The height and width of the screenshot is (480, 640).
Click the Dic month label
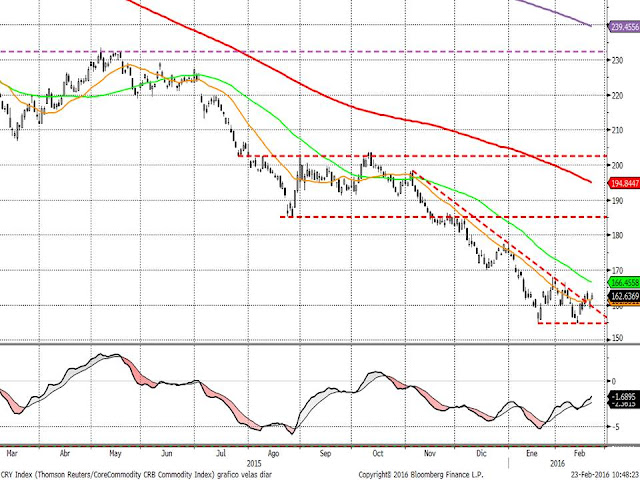(x=482, y=453)
